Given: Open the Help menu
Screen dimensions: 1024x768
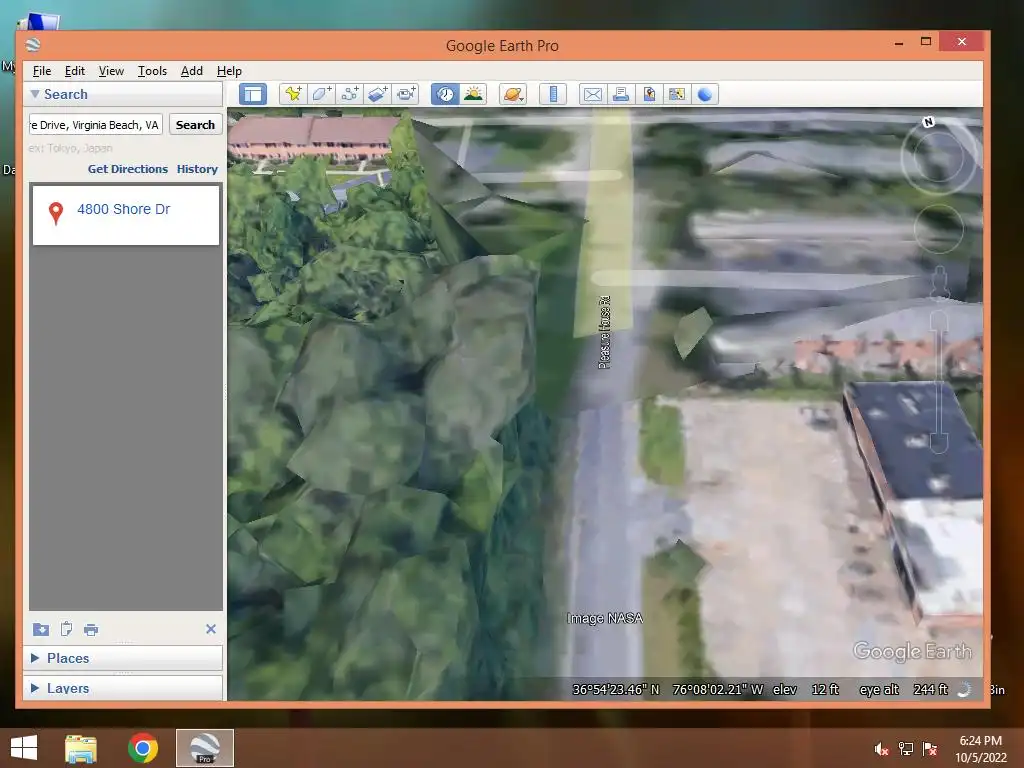Looking at the screenshot, I should (x=229, y=71).
